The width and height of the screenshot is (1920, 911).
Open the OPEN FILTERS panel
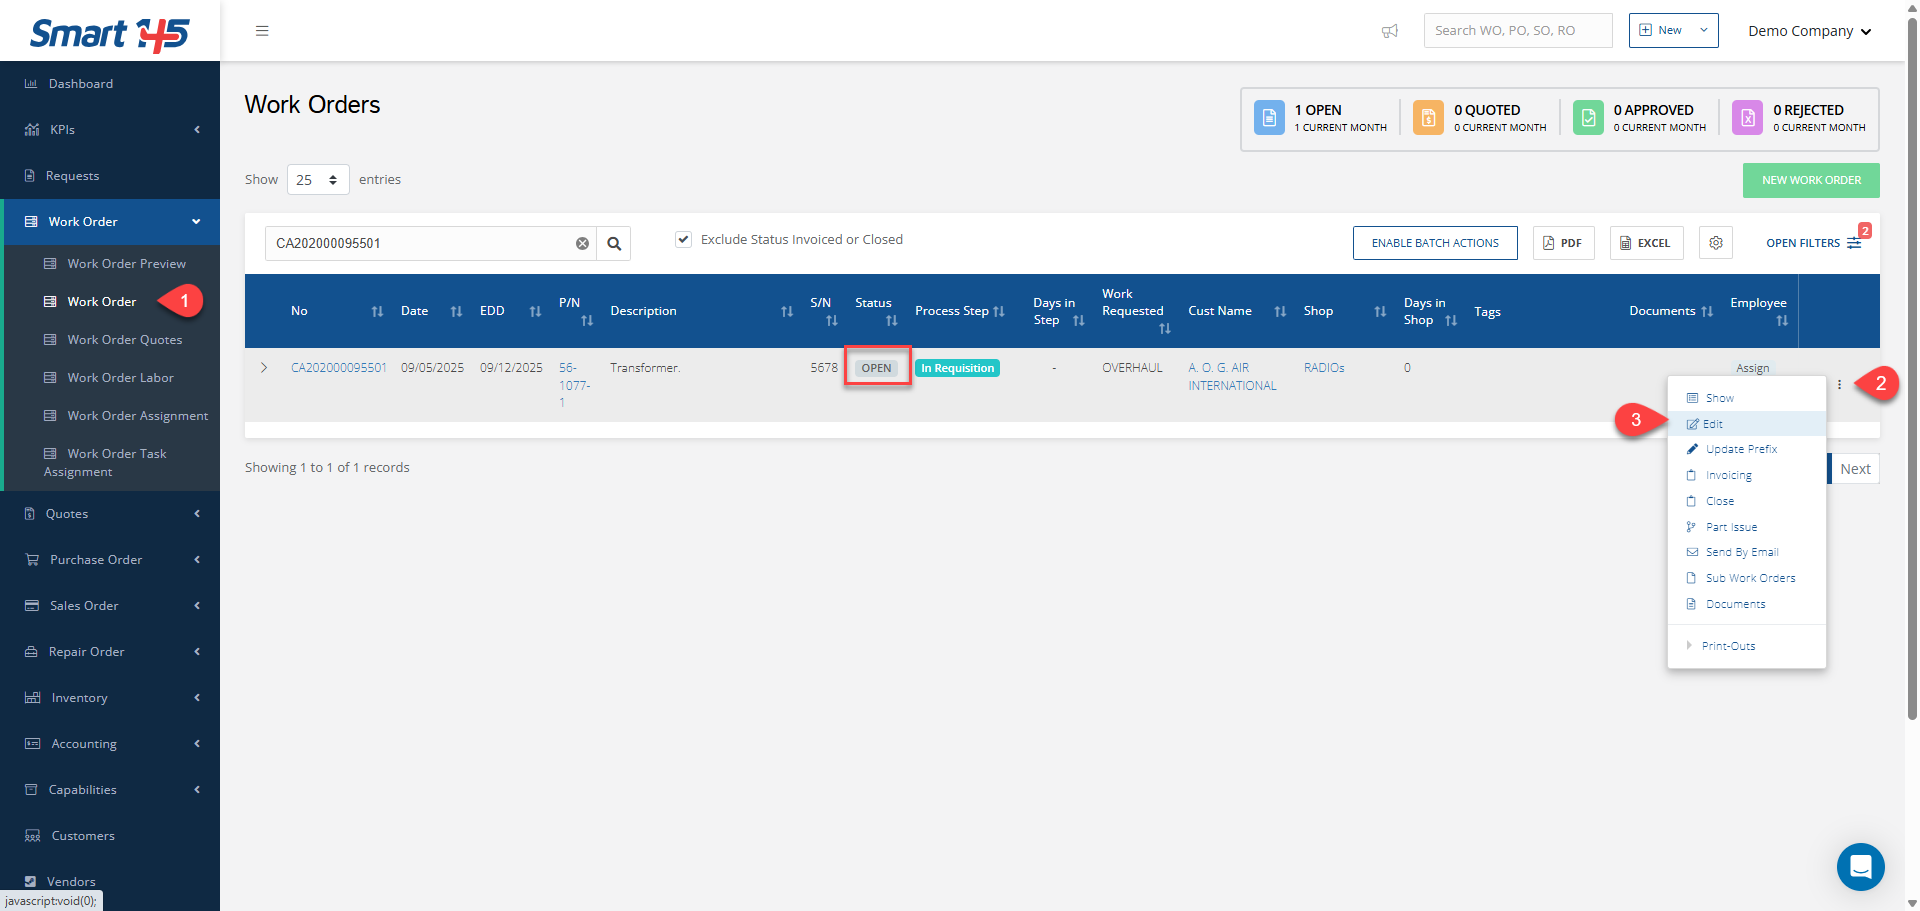pyautogui.click(x=1813, y=243)
